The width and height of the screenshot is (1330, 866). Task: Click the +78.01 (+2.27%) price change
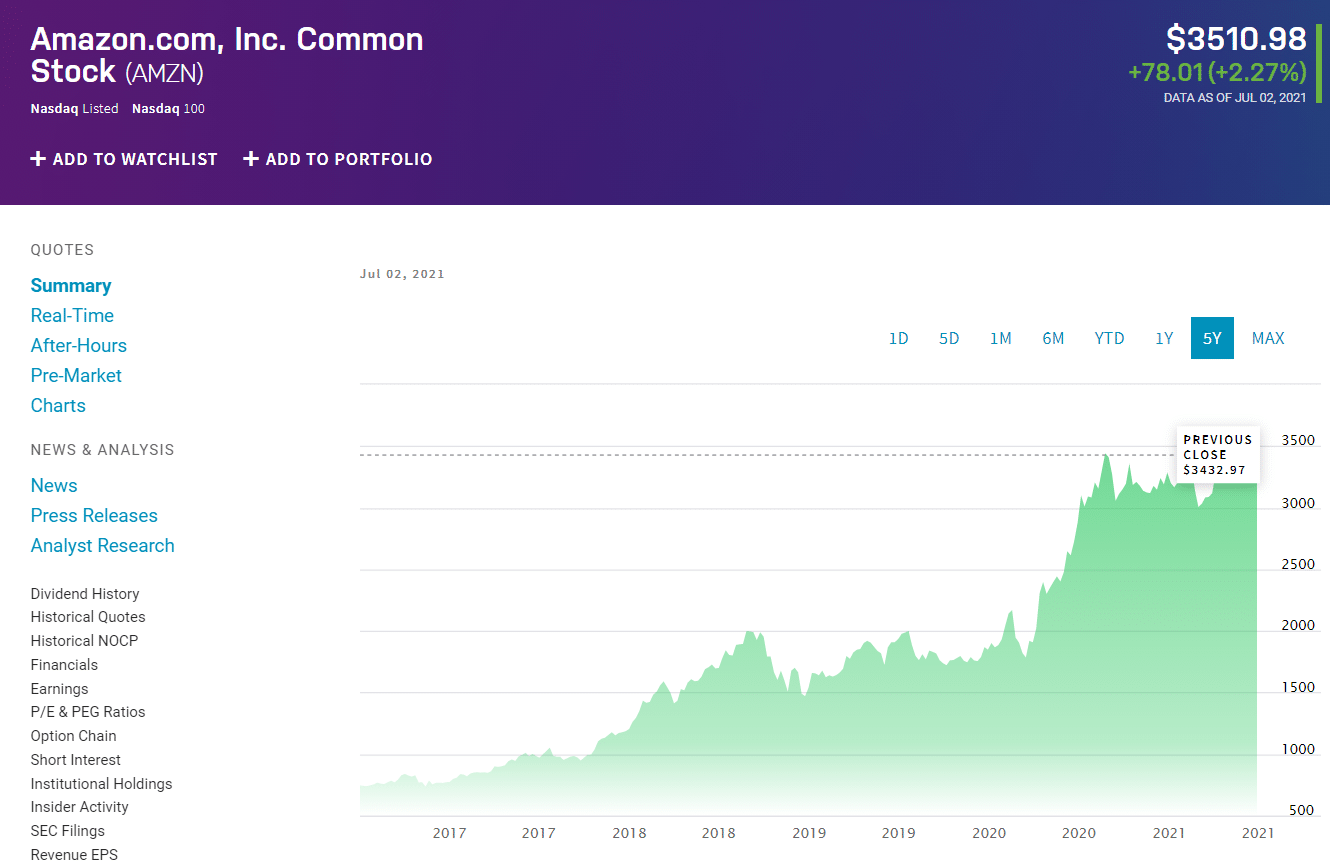click(1217, 72)
